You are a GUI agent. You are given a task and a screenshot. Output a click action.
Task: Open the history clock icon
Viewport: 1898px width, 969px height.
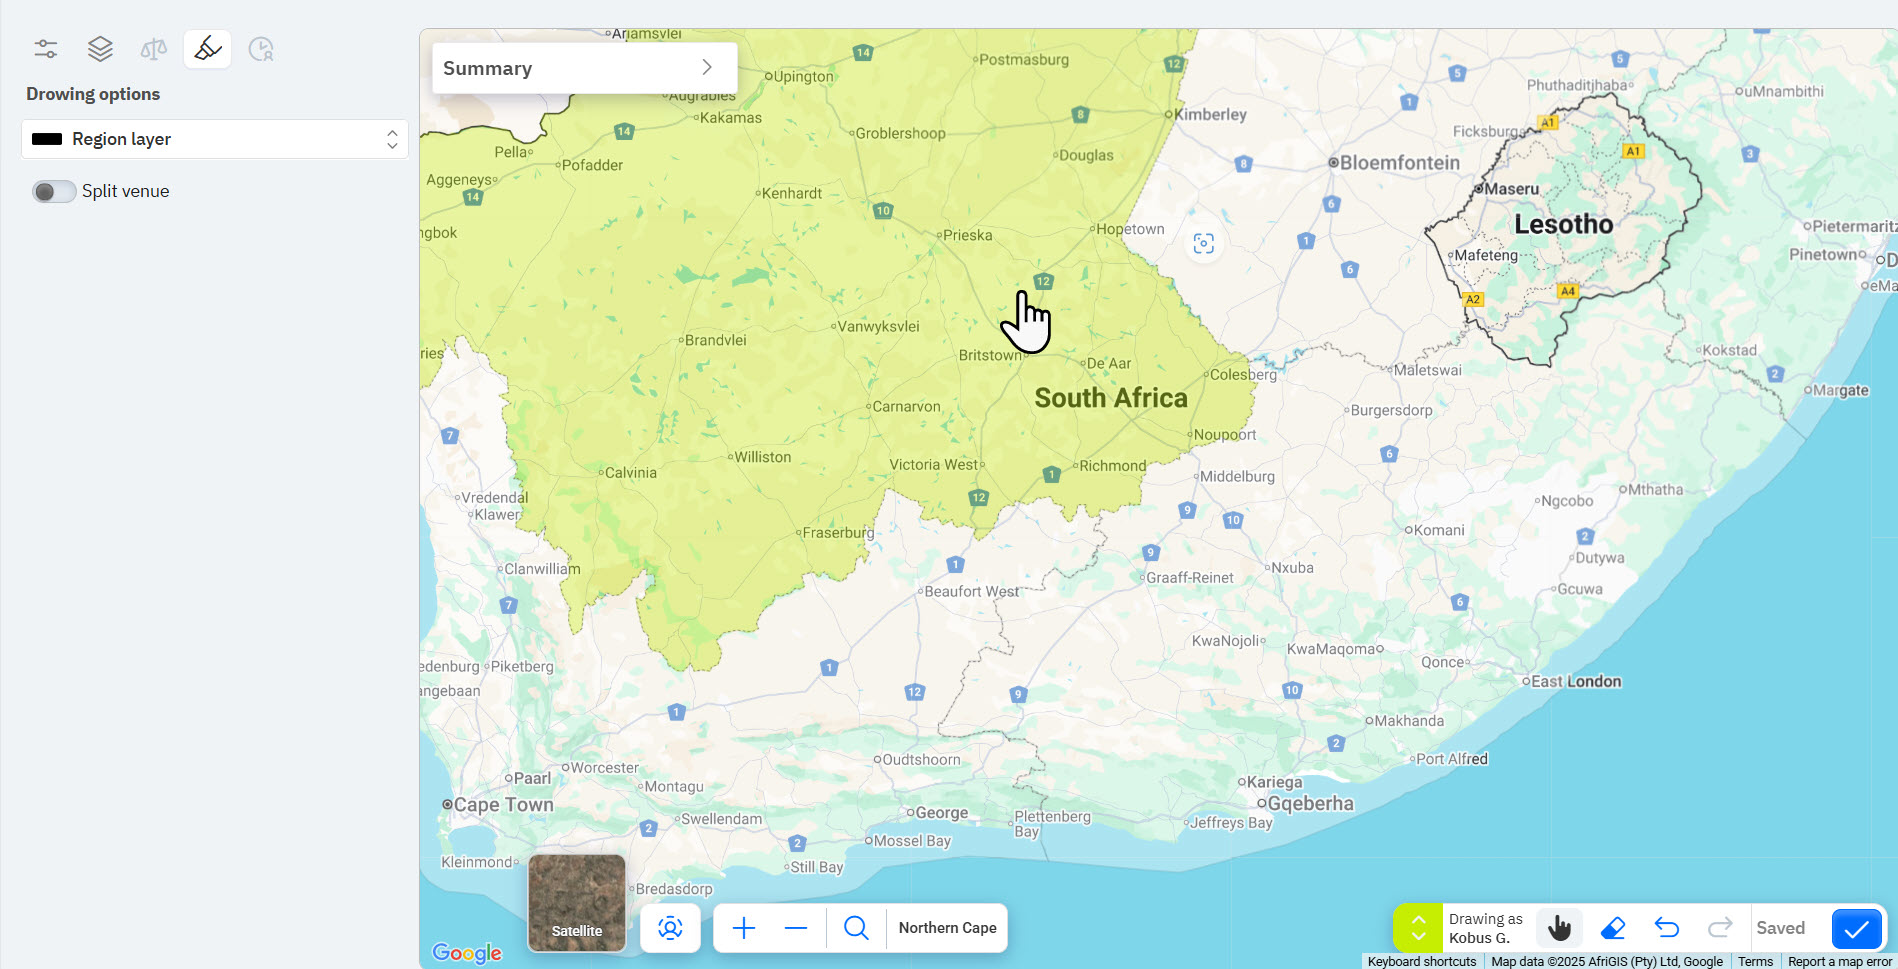261,49
